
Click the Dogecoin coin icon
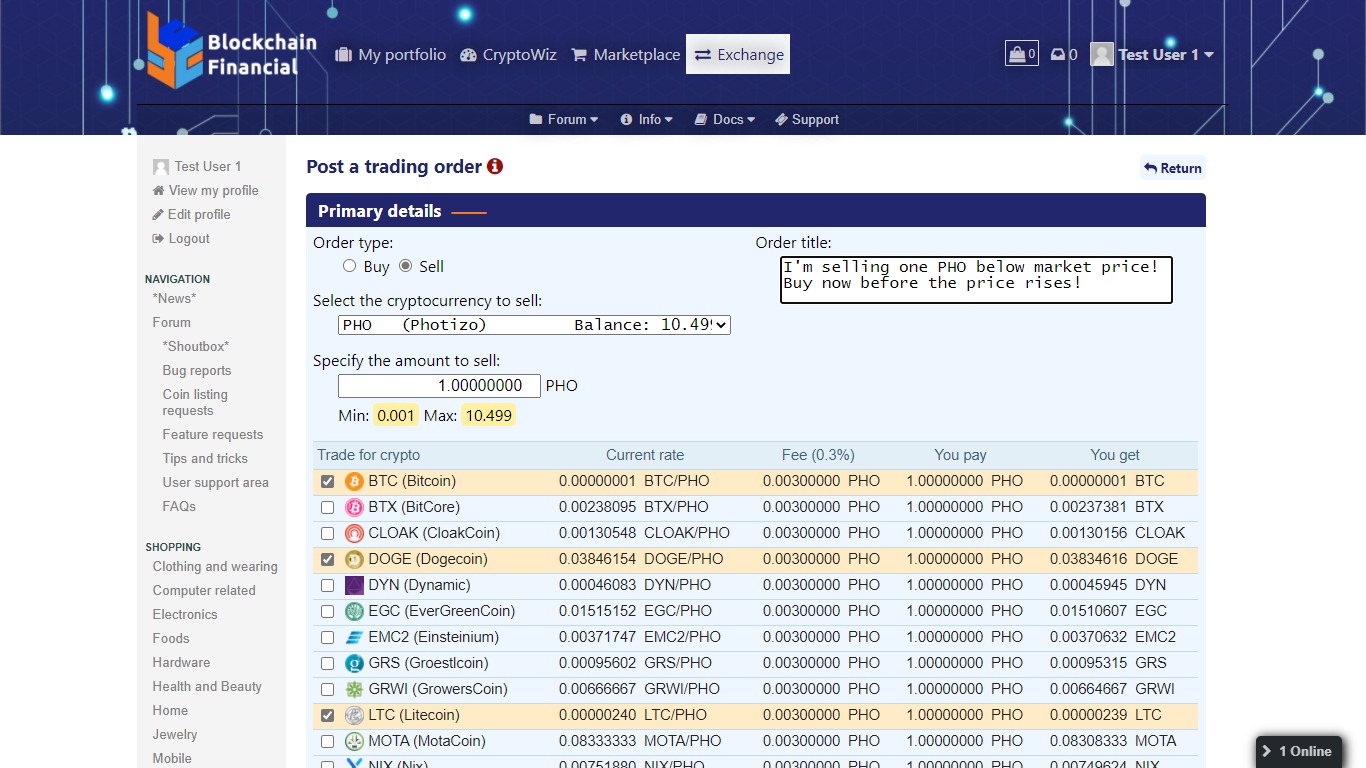pos(354,559)
